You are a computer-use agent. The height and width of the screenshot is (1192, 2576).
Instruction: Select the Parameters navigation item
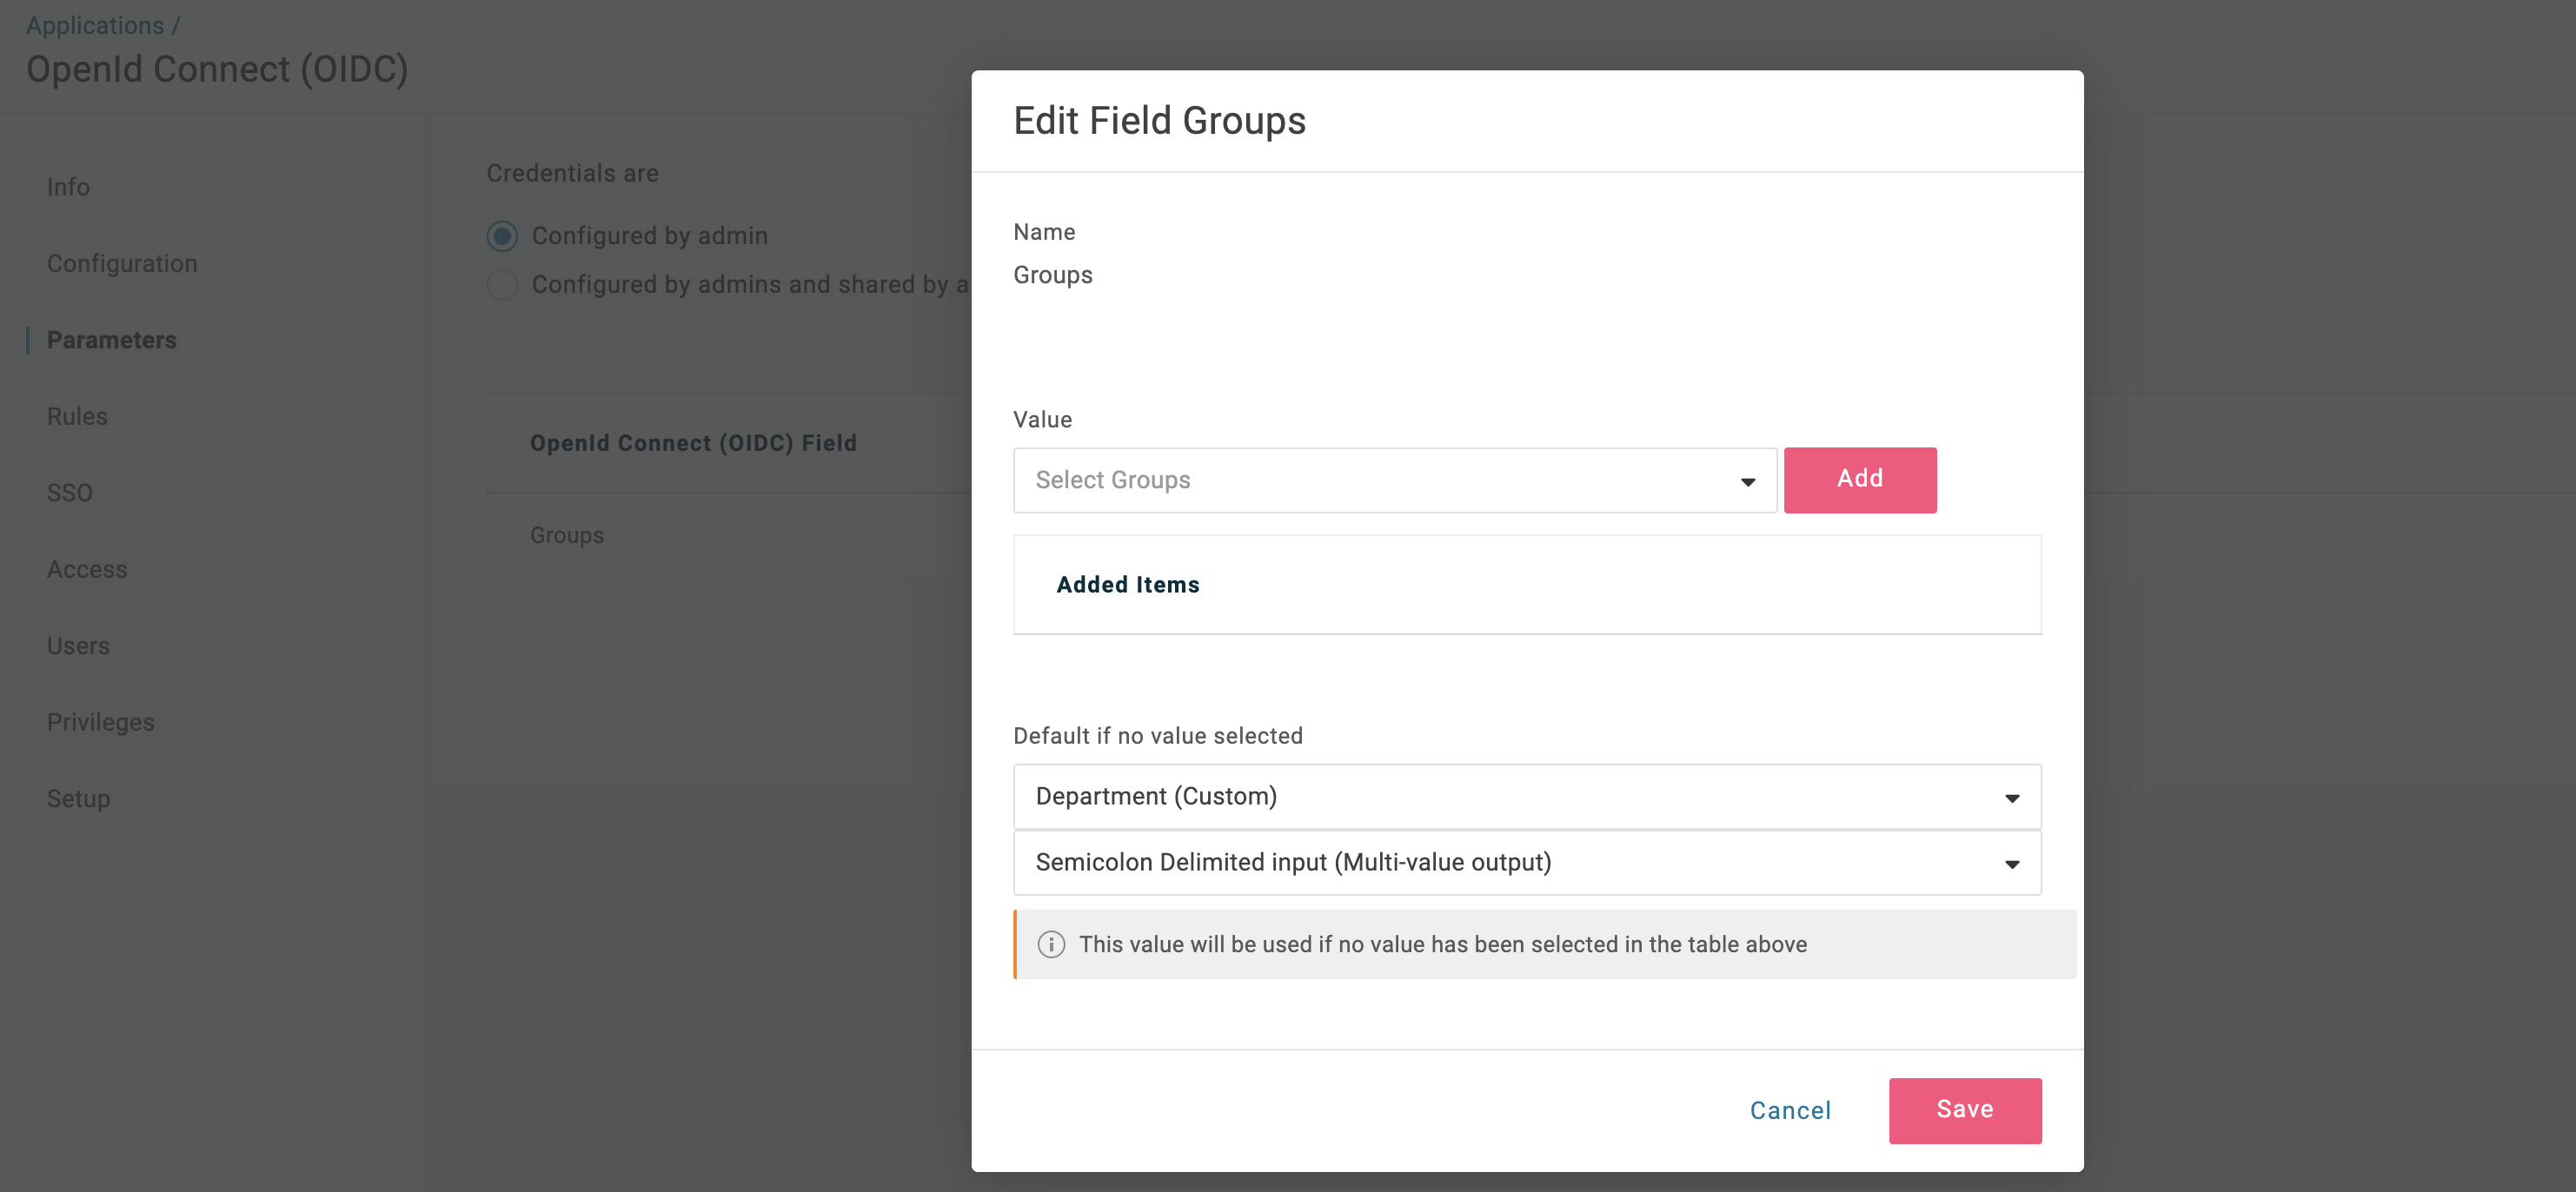(112, 340)
